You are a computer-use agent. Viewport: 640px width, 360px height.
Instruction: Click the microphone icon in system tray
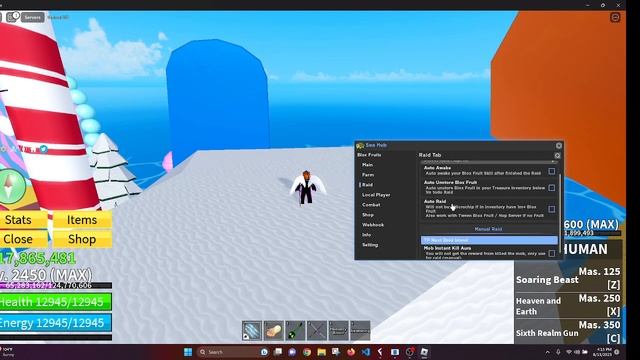coord(558,352)
